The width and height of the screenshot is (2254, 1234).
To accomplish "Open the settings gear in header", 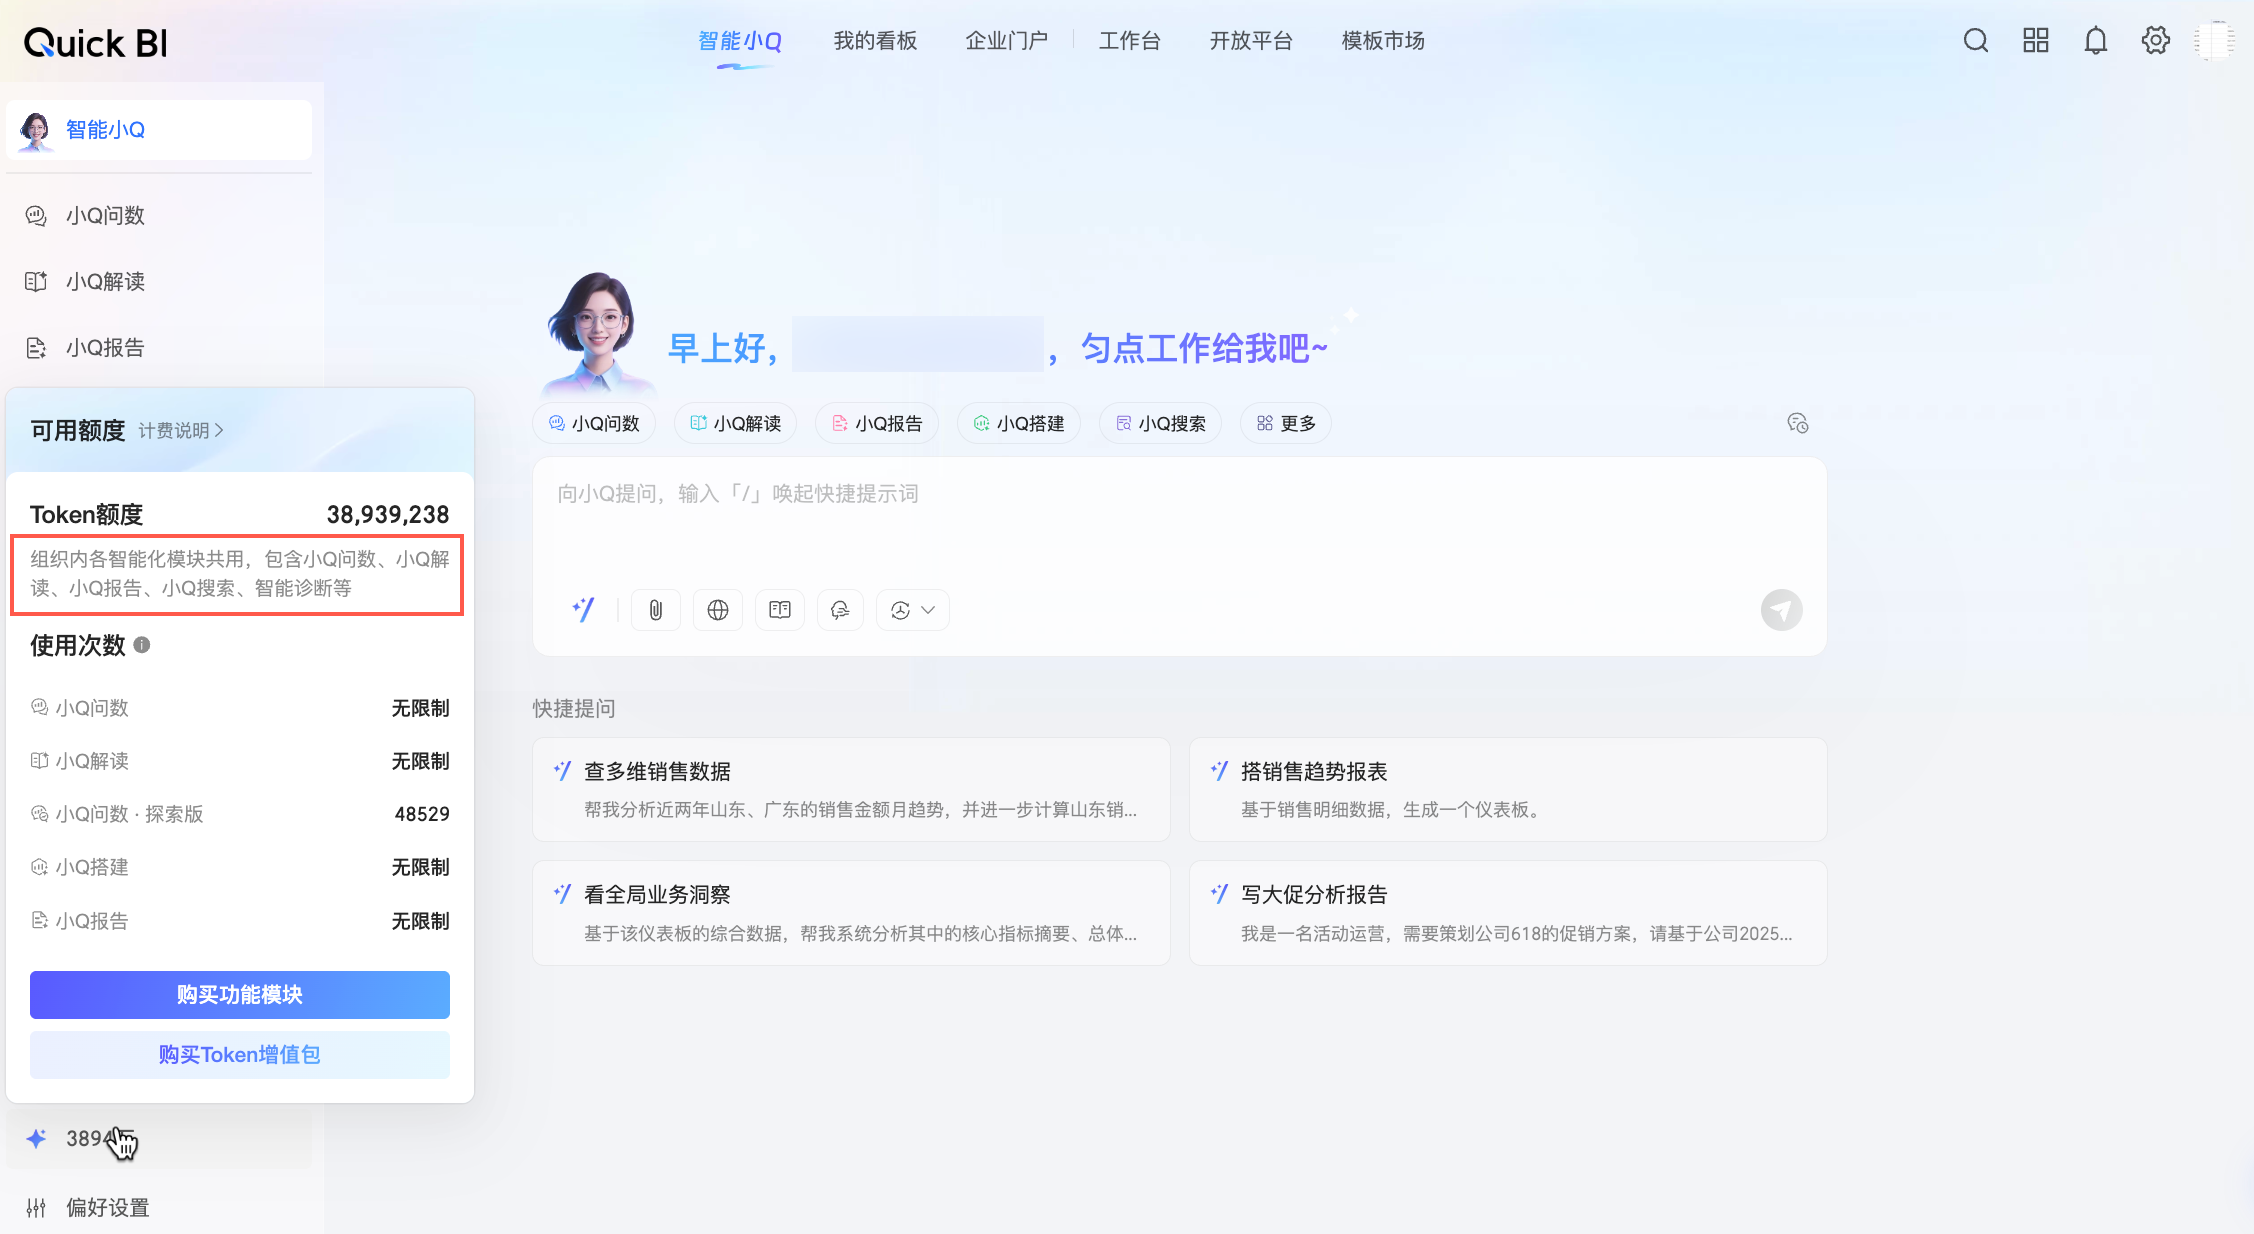I will point(2155,41).
